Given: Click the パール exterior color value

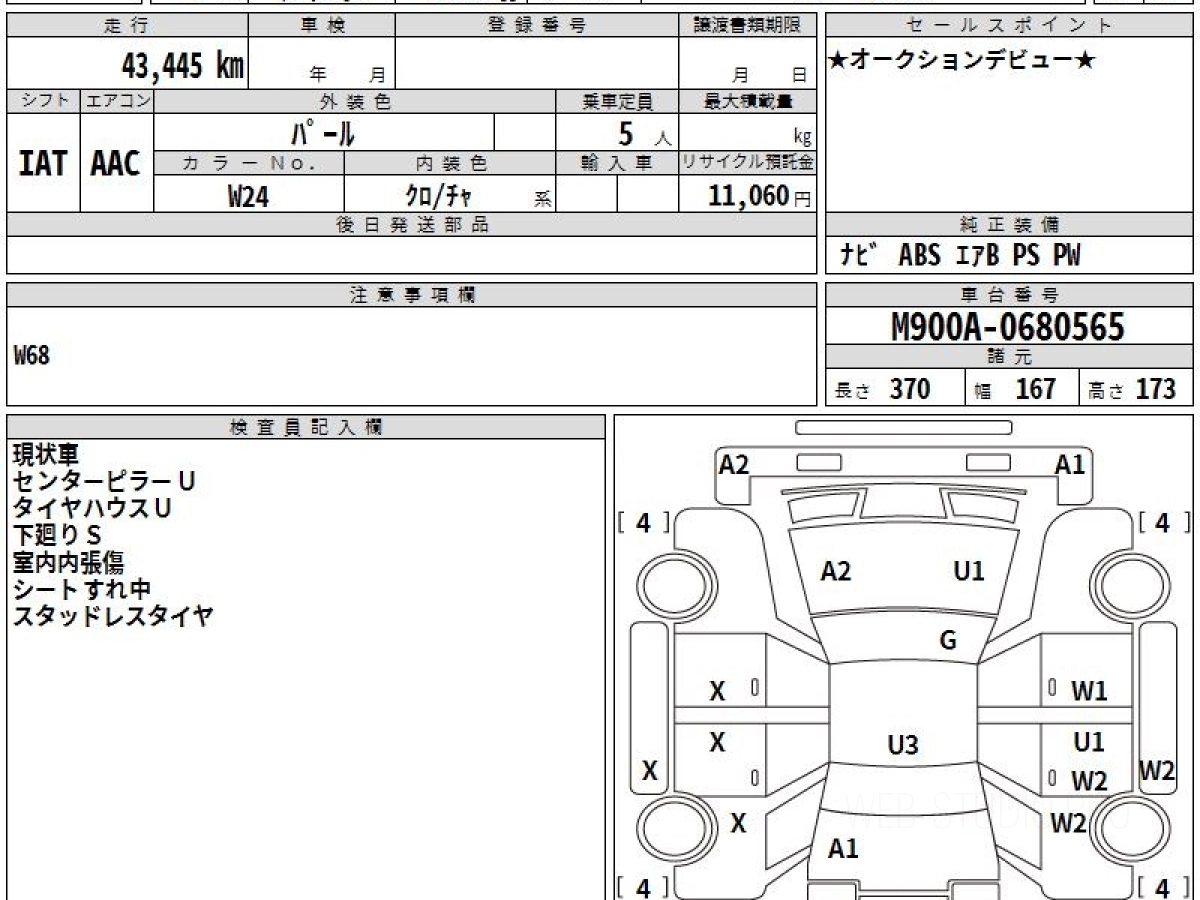Looking at the screenshot, I should click(x=322, y=132).
